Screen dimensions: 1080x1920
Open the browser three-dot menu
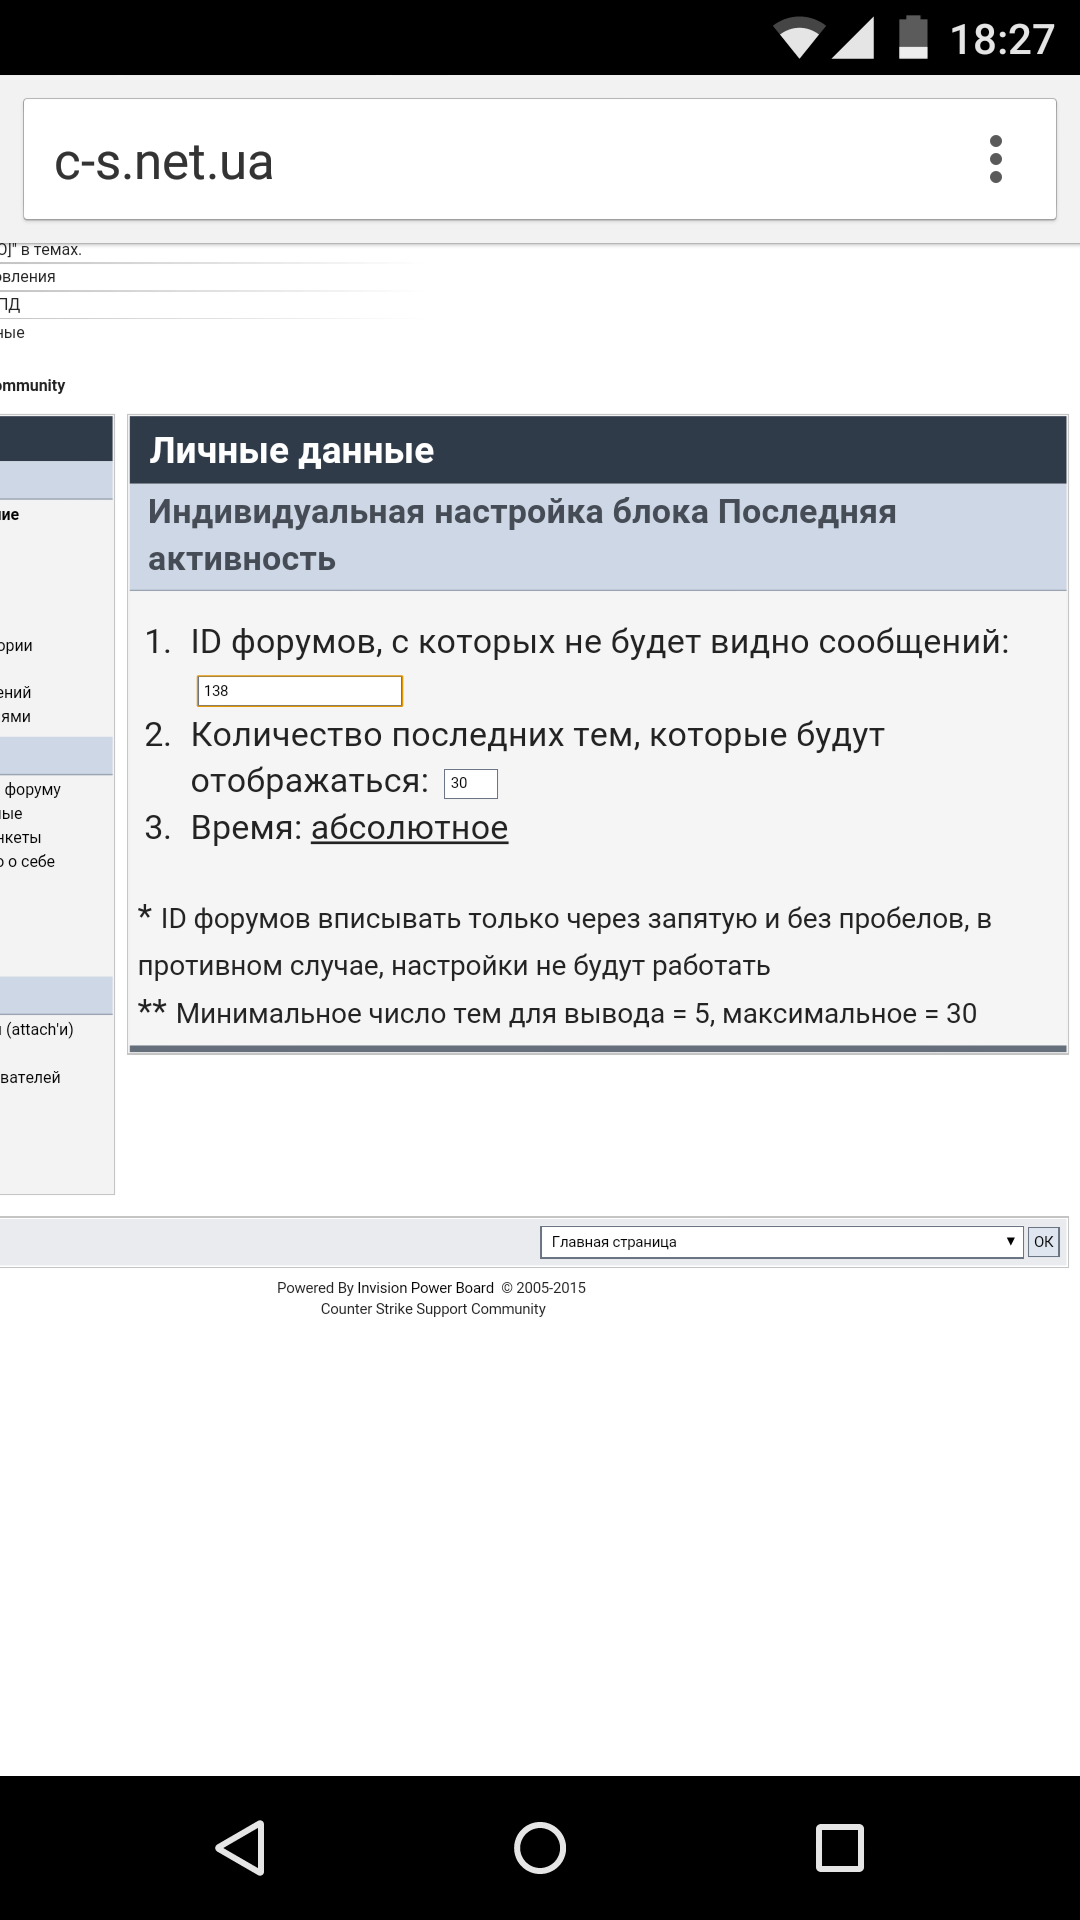click(995, 159)
